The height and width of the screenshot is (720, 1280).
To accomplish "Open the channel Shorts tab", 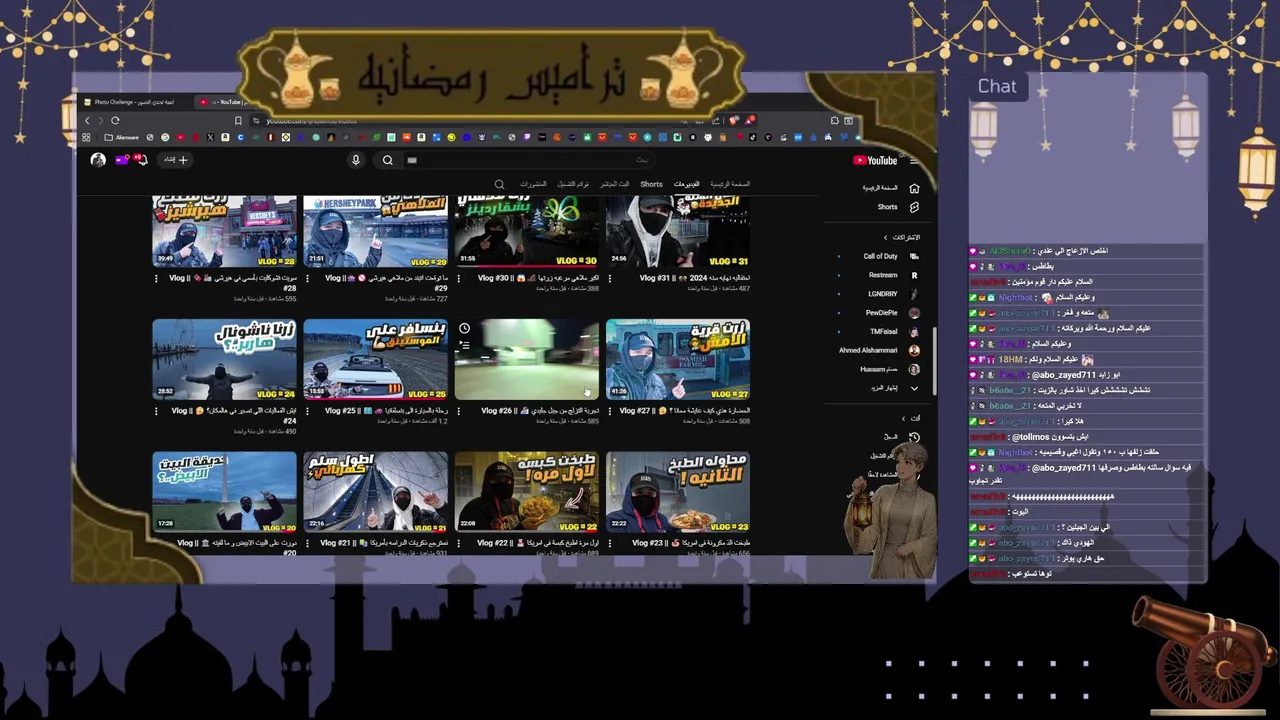I will [x=651, y=184].
